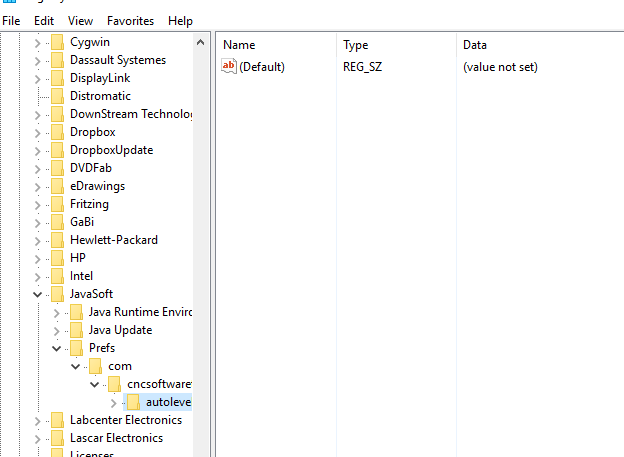Open the File menu
624x457 pixels.
(x=12, y=20)
